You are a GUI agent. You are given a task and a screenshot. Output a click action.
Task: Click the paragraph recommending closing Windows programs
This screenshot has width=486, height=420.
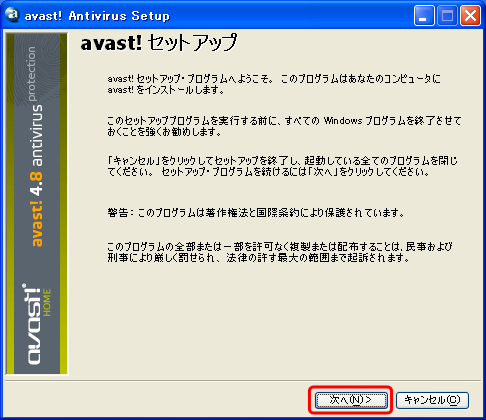coord(284,126)
